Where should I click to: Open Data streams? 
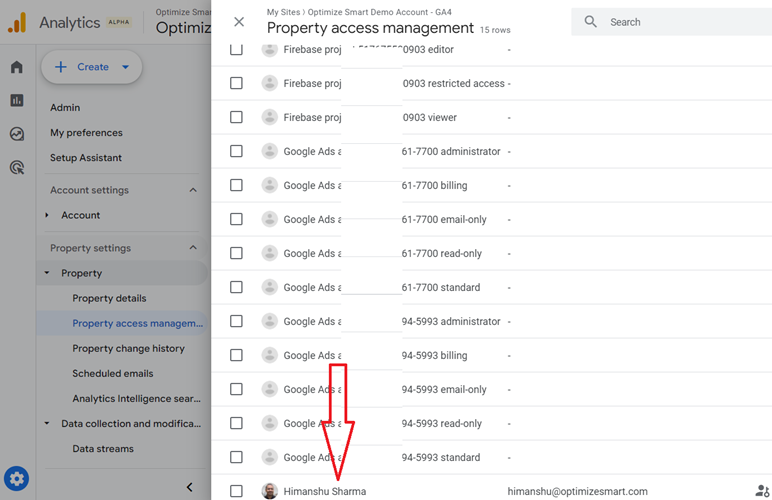coord(103,449)
